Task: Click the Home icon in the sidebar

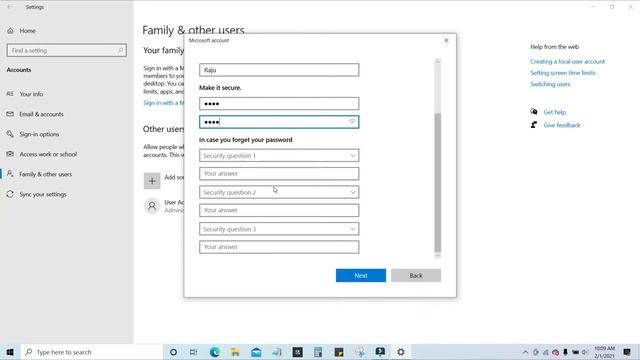Action: (10, 31)
